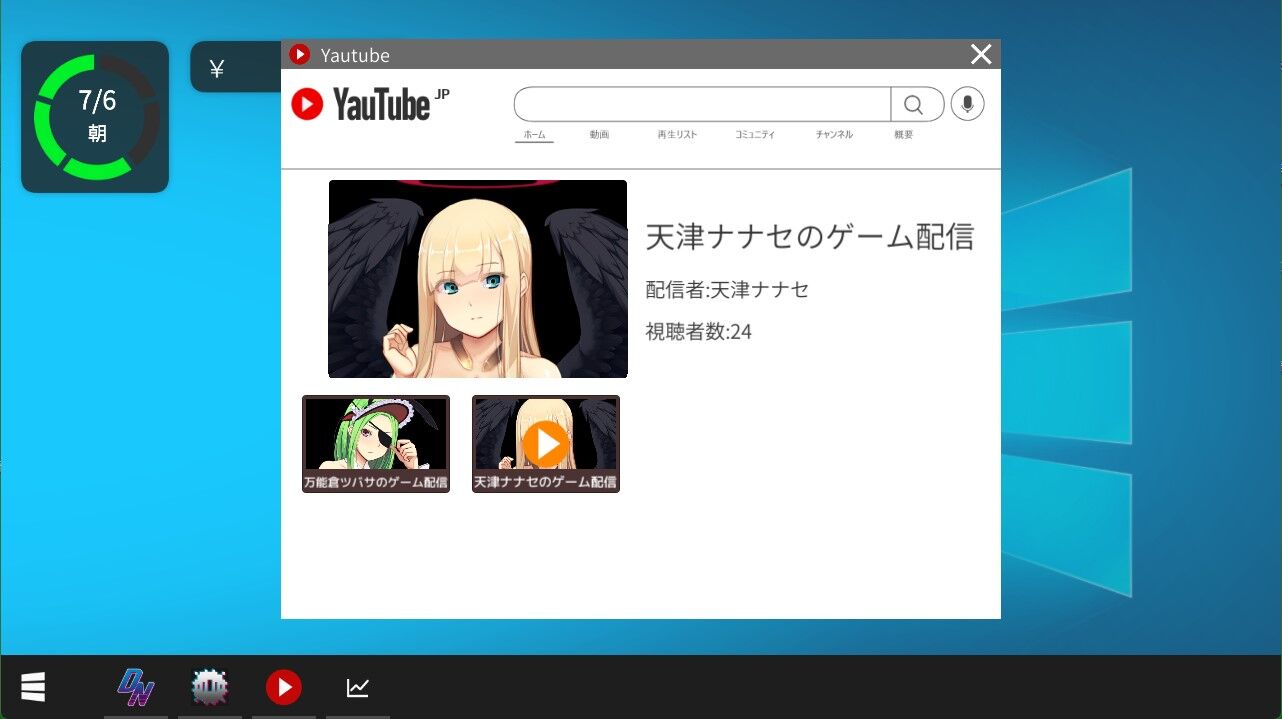Check the 7/6 朝 progress ring widget
1282x719 pixels.
click(95, 116)
